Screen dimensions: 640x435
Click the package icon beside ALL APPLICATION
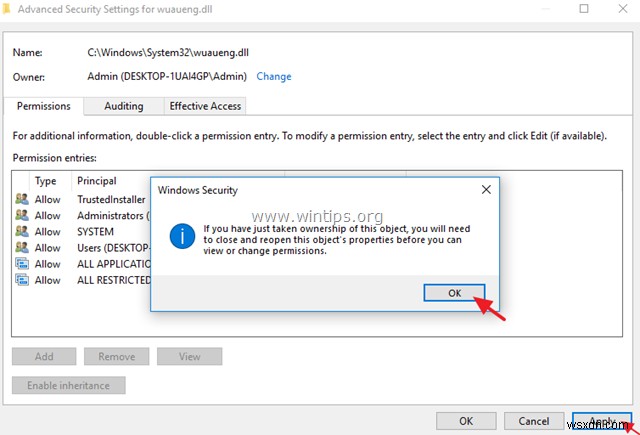[x=22, y=264]
